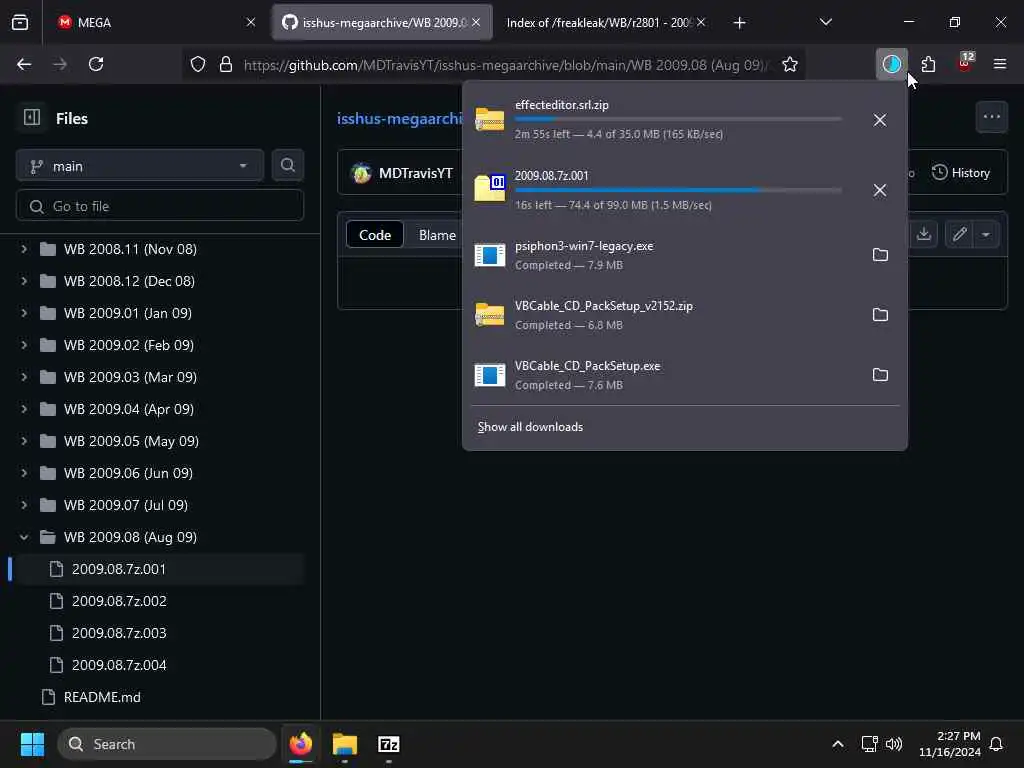Open WB 2009.06 (Jun 09) folder row
1024x768 pixels.
tap(159, 473)
